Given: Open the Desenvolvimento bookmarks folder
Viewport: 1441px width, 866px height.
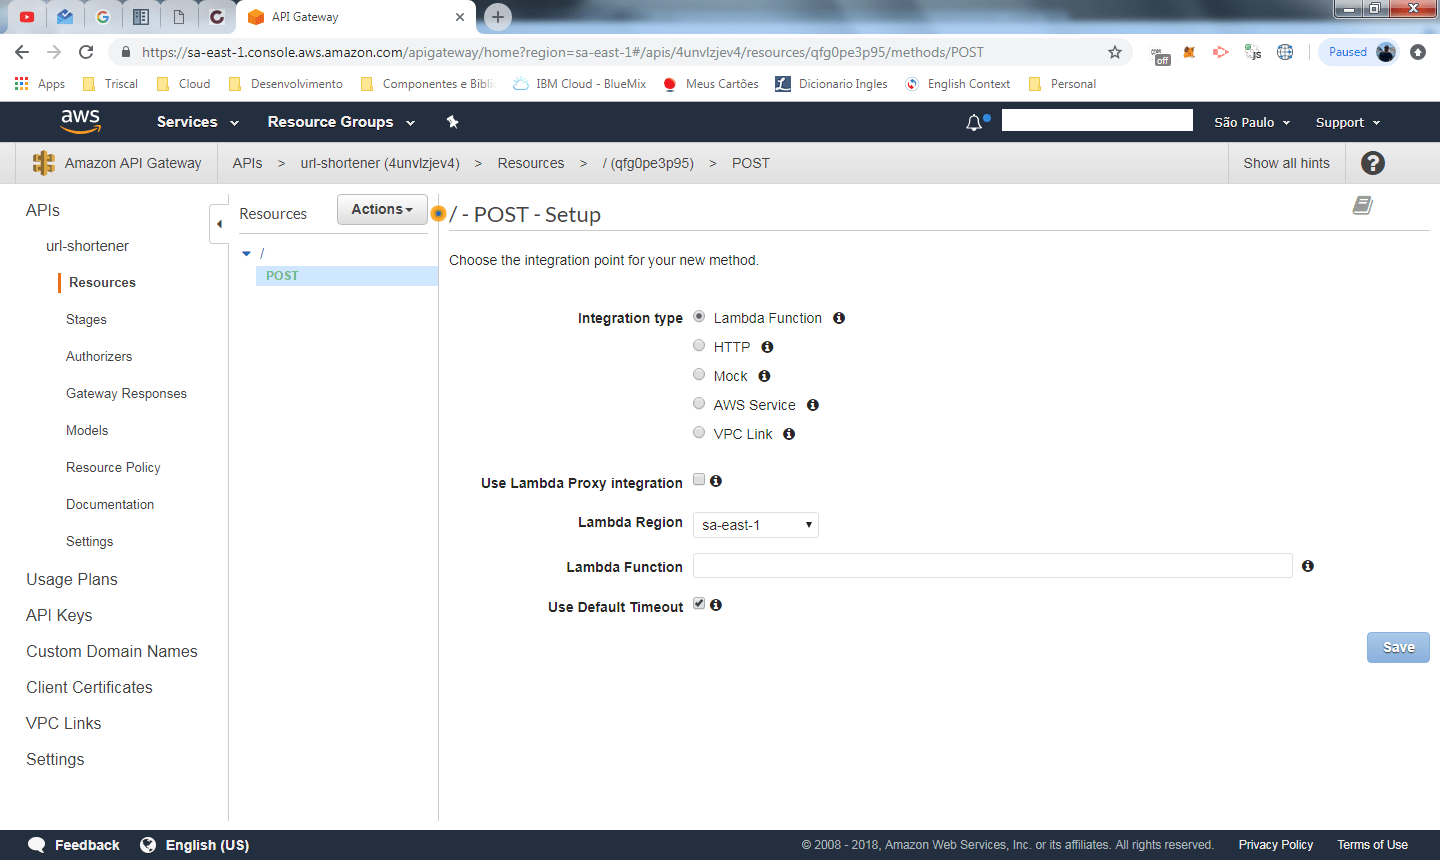Looking at the screenshot, I should pos(285,84).
